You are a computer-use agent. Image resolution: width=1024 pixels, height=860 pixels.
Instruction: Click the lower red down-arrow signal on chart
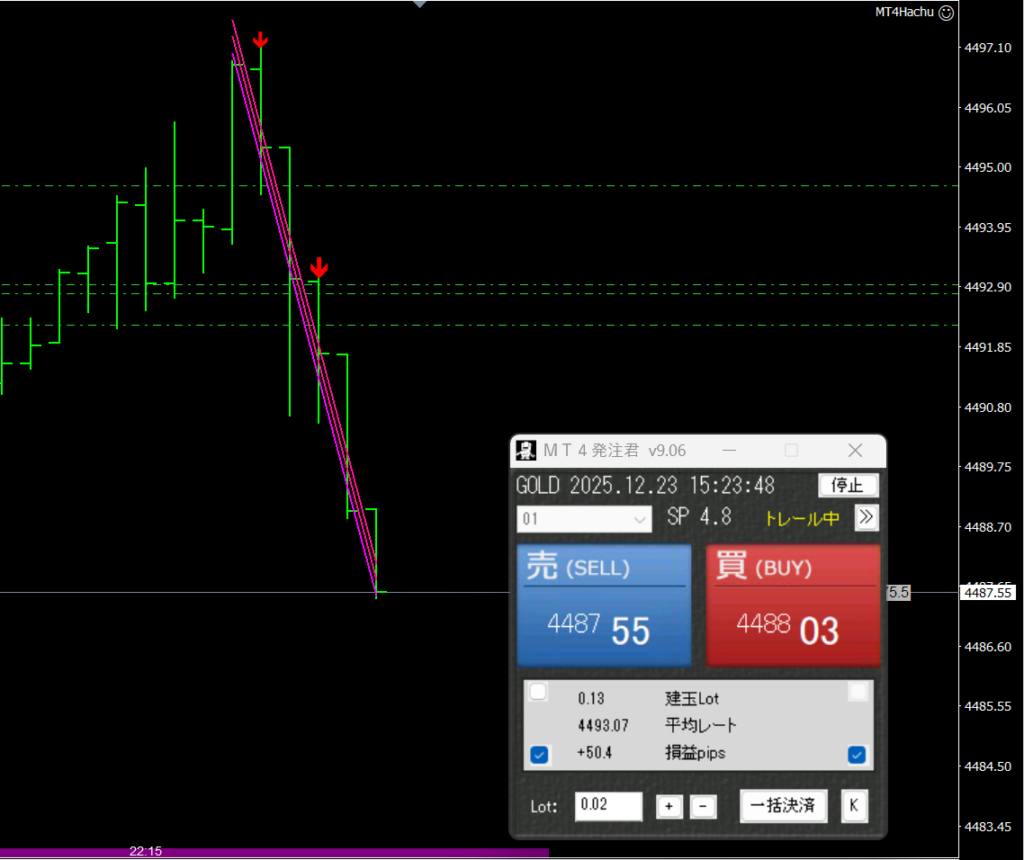pyautogui.click(x=319, y=267)
